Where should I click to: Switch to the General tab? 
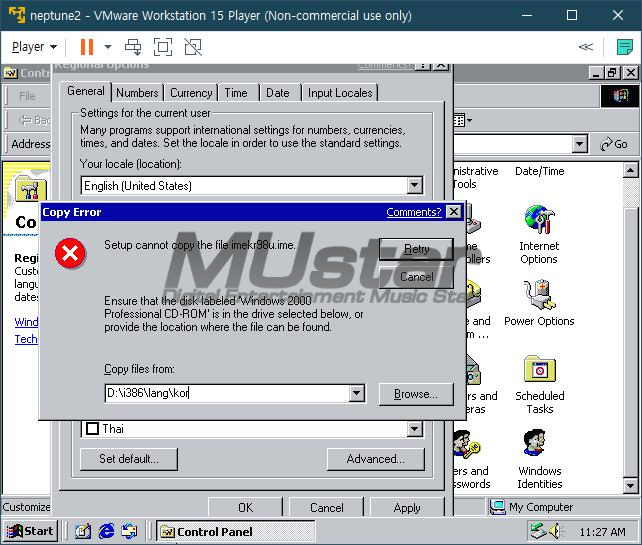tap(86, 91)
